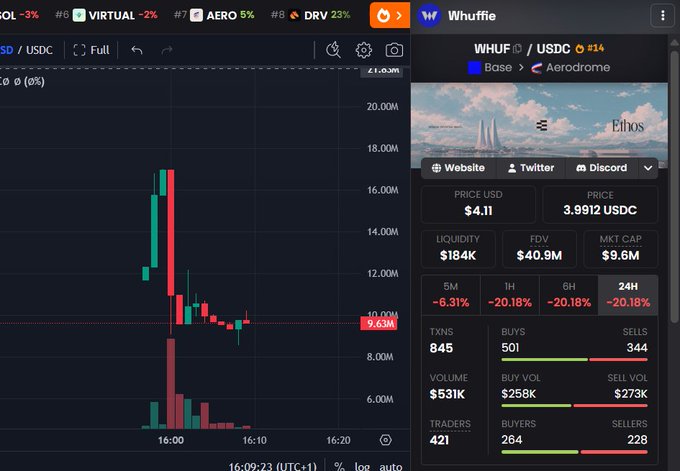680x471 pixels.
Task: Click the 16:00 time axis label
Action: (x=170, y=441)
